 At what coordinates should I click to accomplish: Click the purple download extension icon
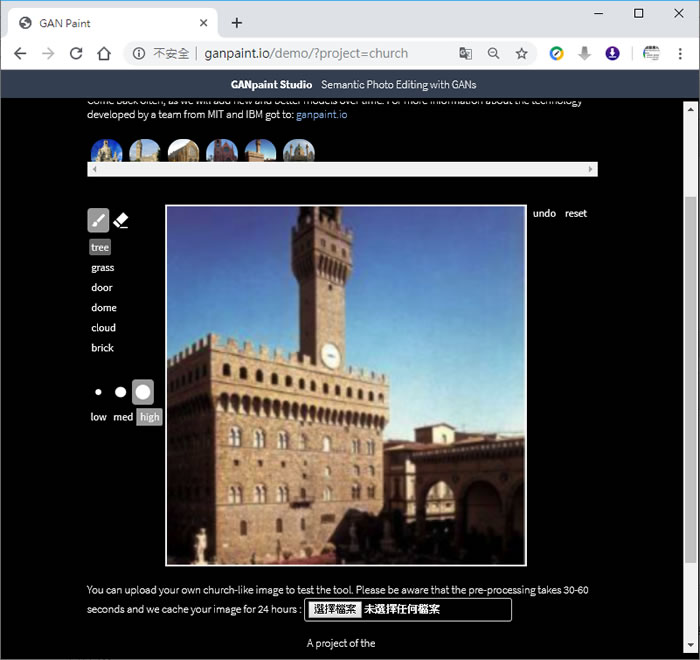point(612,54)
